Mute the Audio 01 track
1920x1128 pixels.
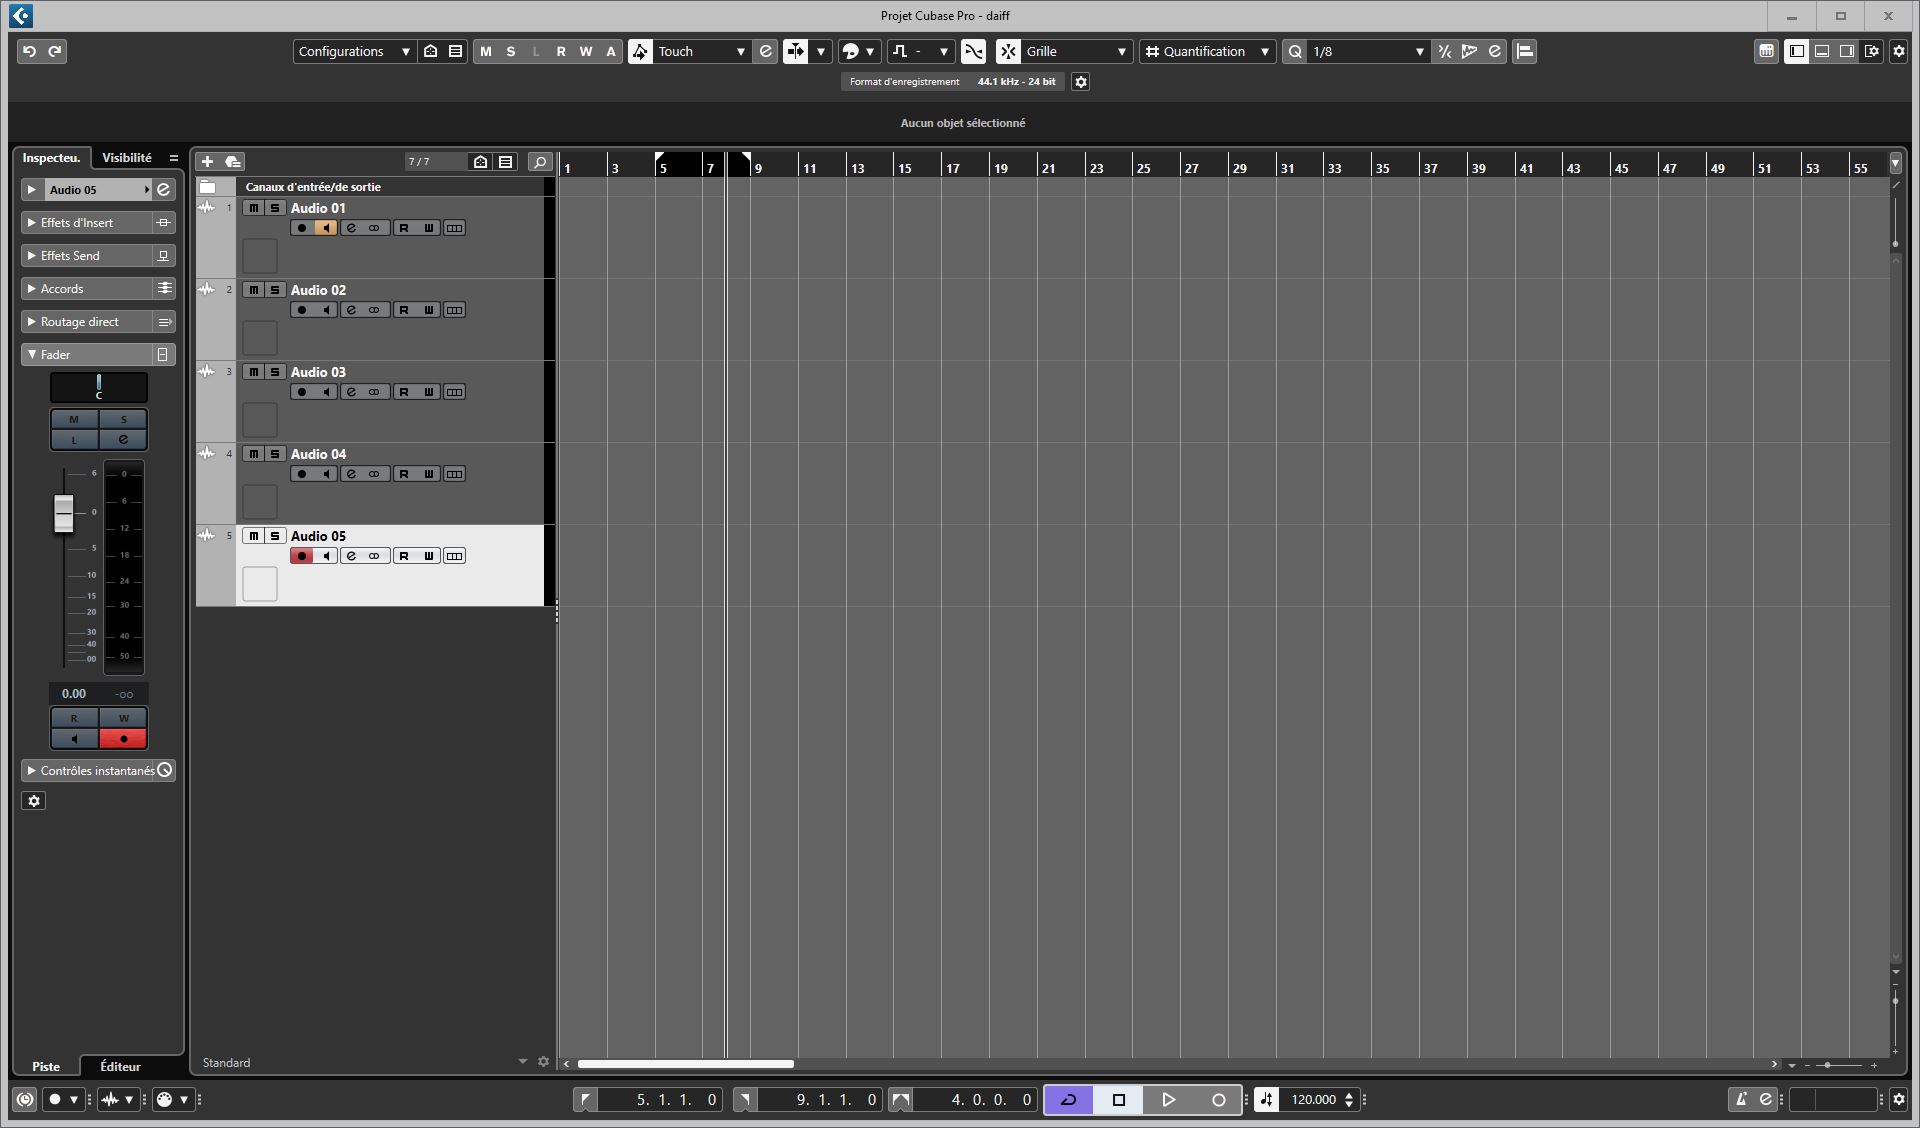253,208
